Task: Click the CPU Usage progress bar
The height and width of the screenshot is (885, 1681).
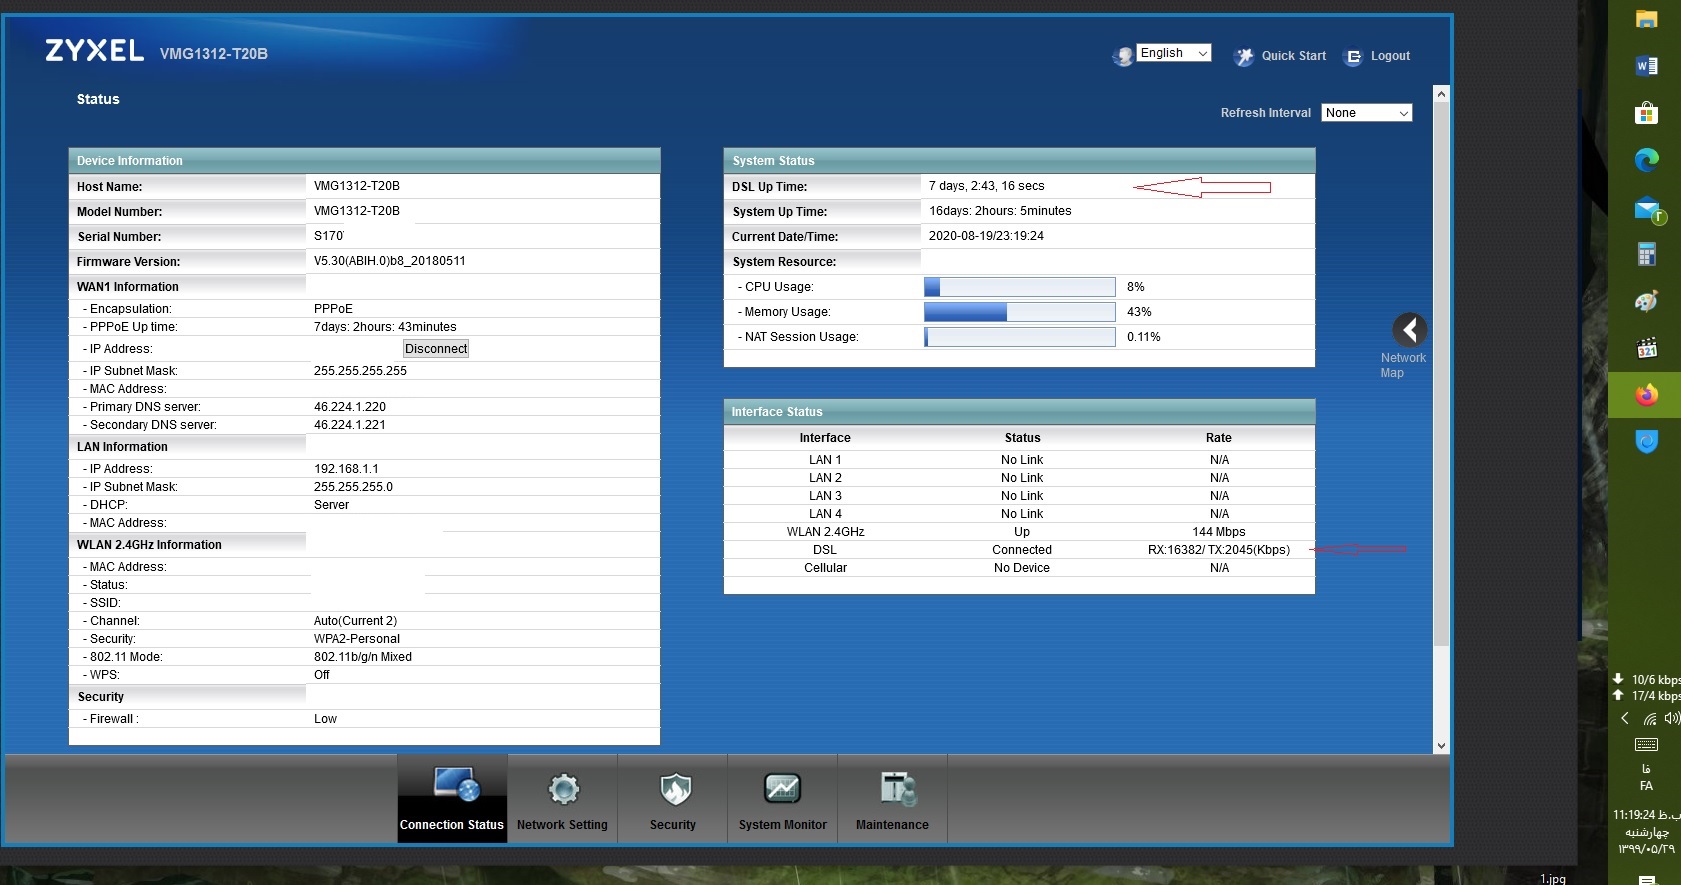Action: 1019,287
